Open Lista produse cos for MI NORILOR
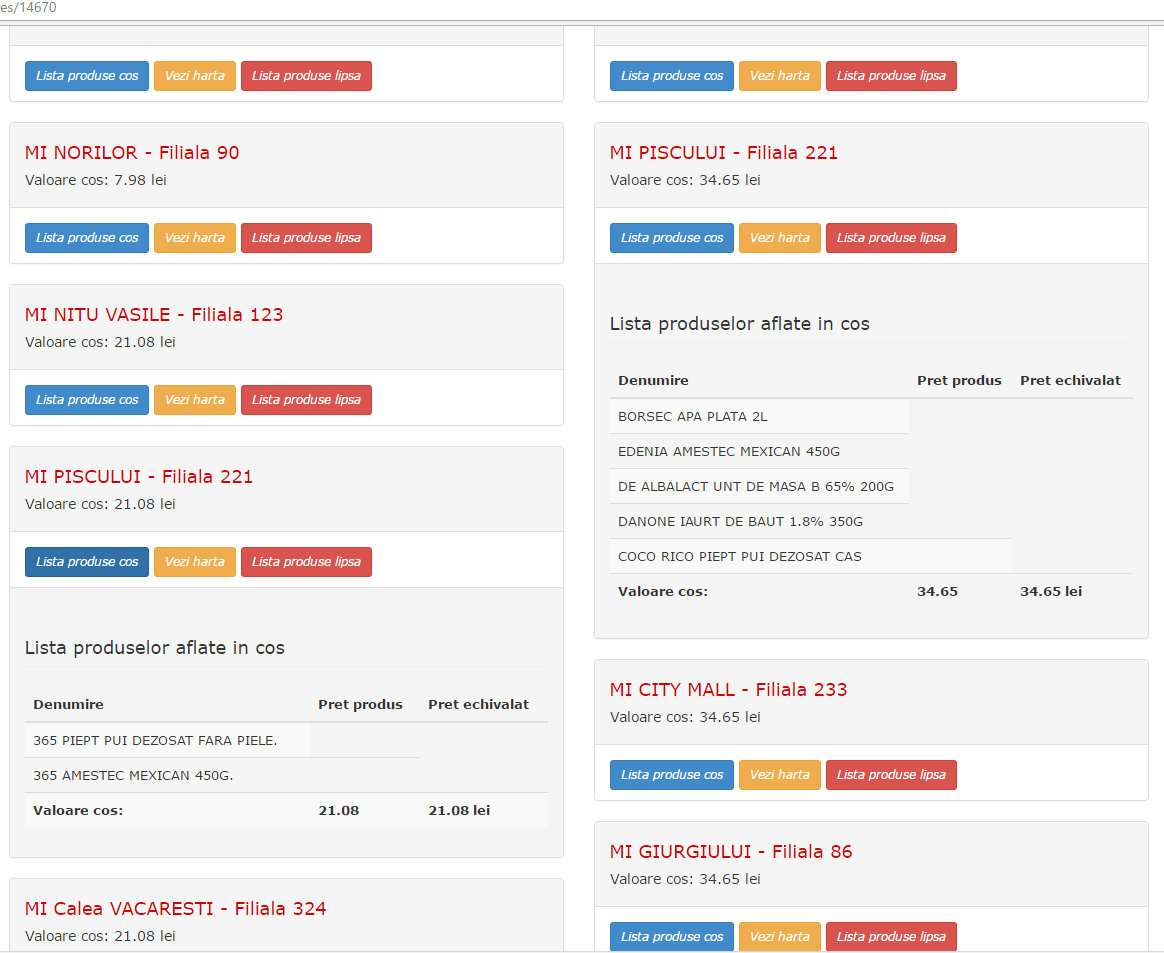The image size is (1164, 953). coord(87,238)
